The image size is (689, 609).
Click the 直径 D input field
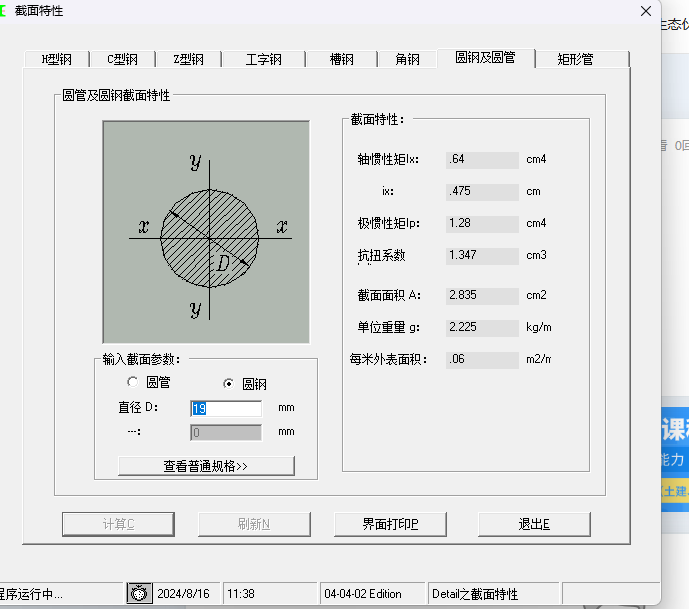click(x=226, y=408)
